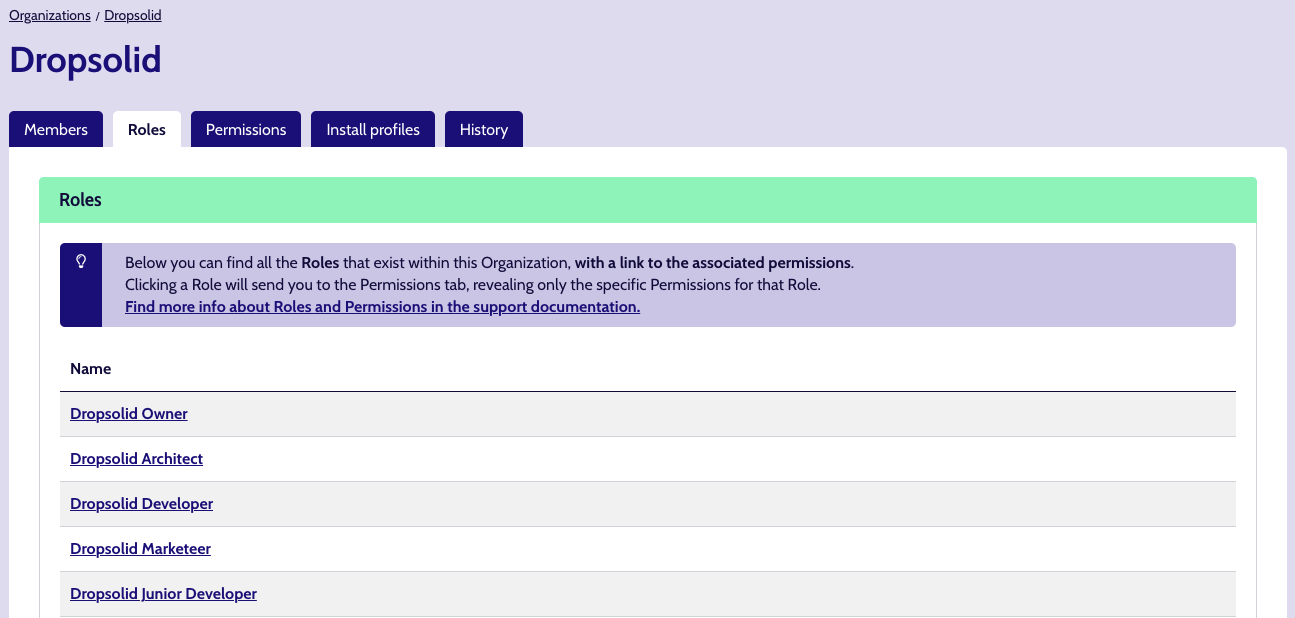Click the 'Clicking a Role will send you' text
The width and height of the screenshot is (1295, 618).
pyautogui.click(x=472, y=285)
